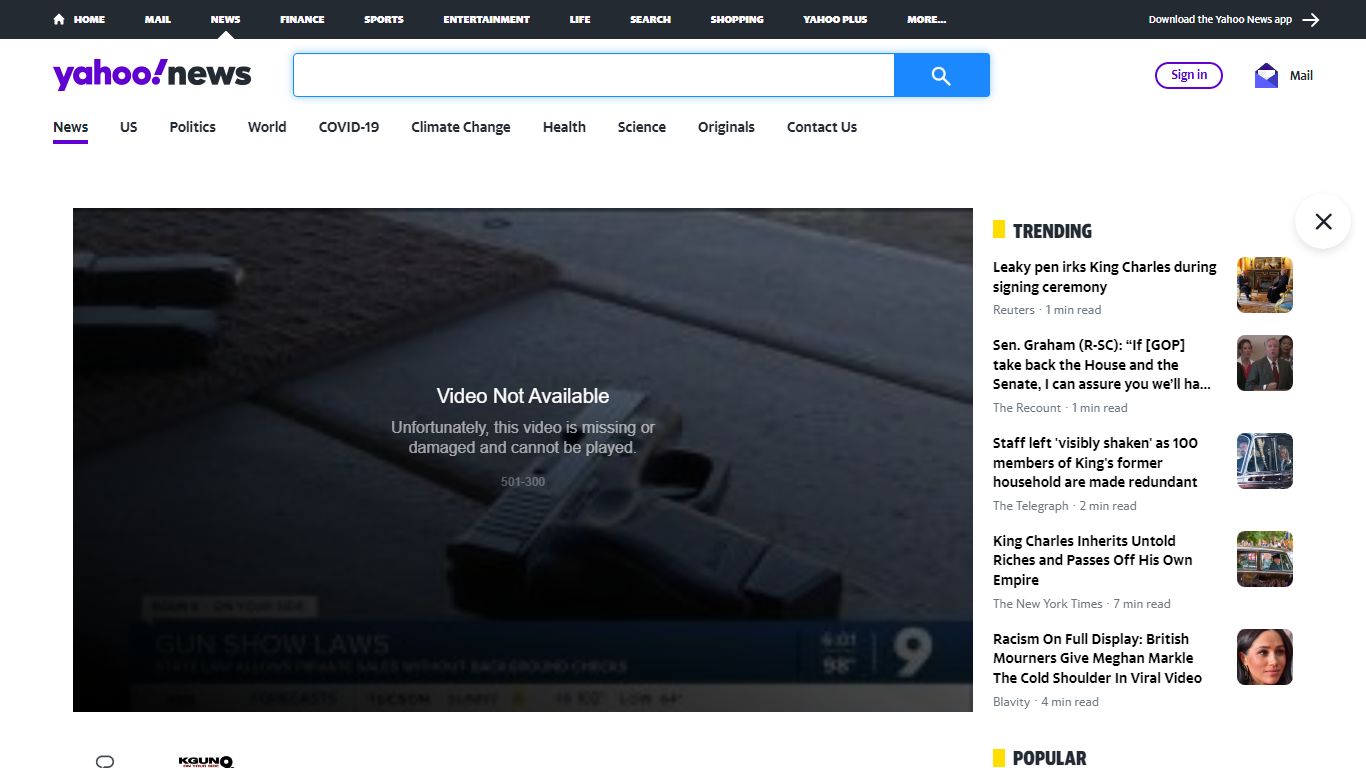Click the Sign in button
Viewport: 1366px width, 768px height.
pyautogui.click(x=1189, y=75)
